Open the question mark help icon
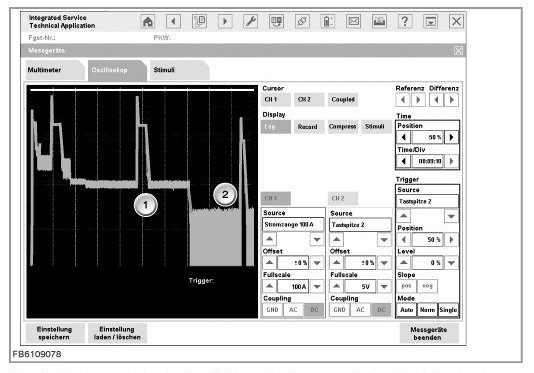534x373 pixels. 405,22
